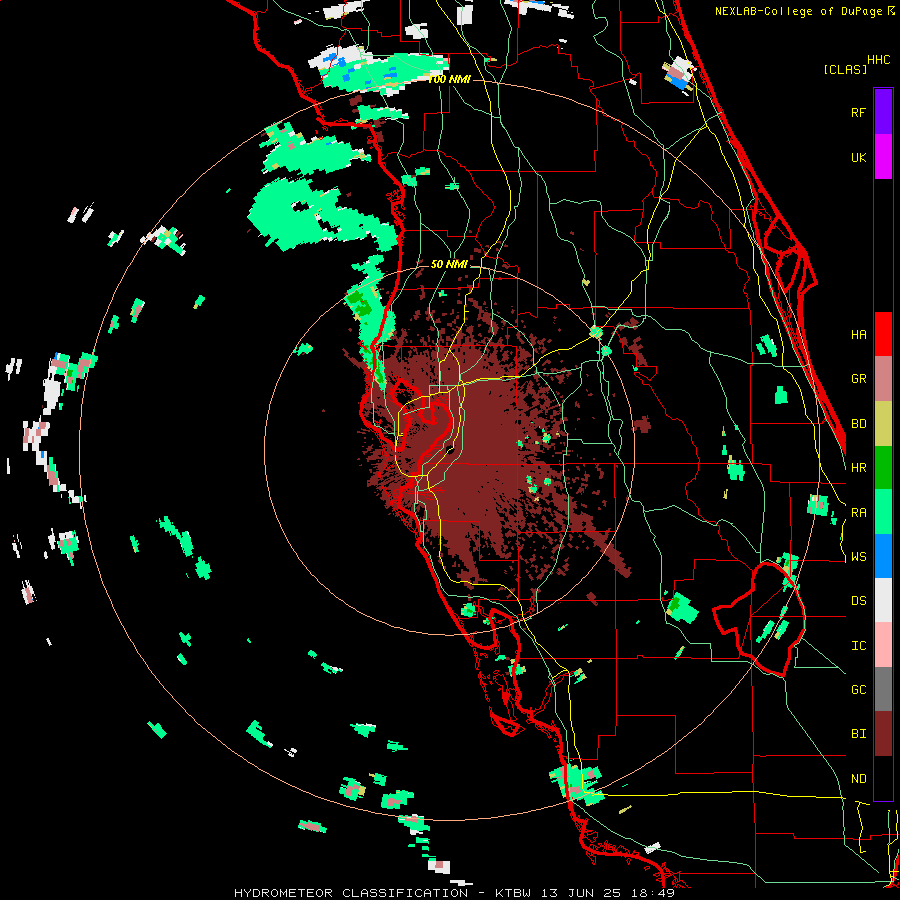Click the DS legend label
900x900 pixels.
[x=858, y=601]
